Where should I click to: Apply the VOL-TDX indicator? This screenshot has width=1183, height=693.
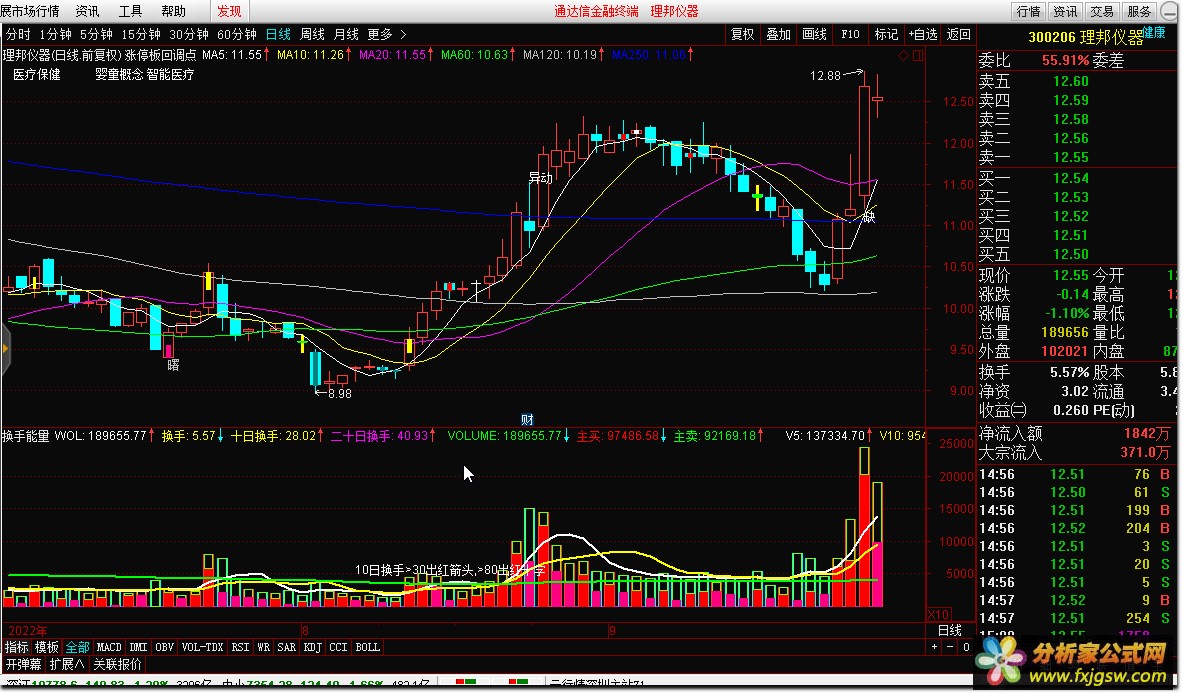[x=203, y=647]
